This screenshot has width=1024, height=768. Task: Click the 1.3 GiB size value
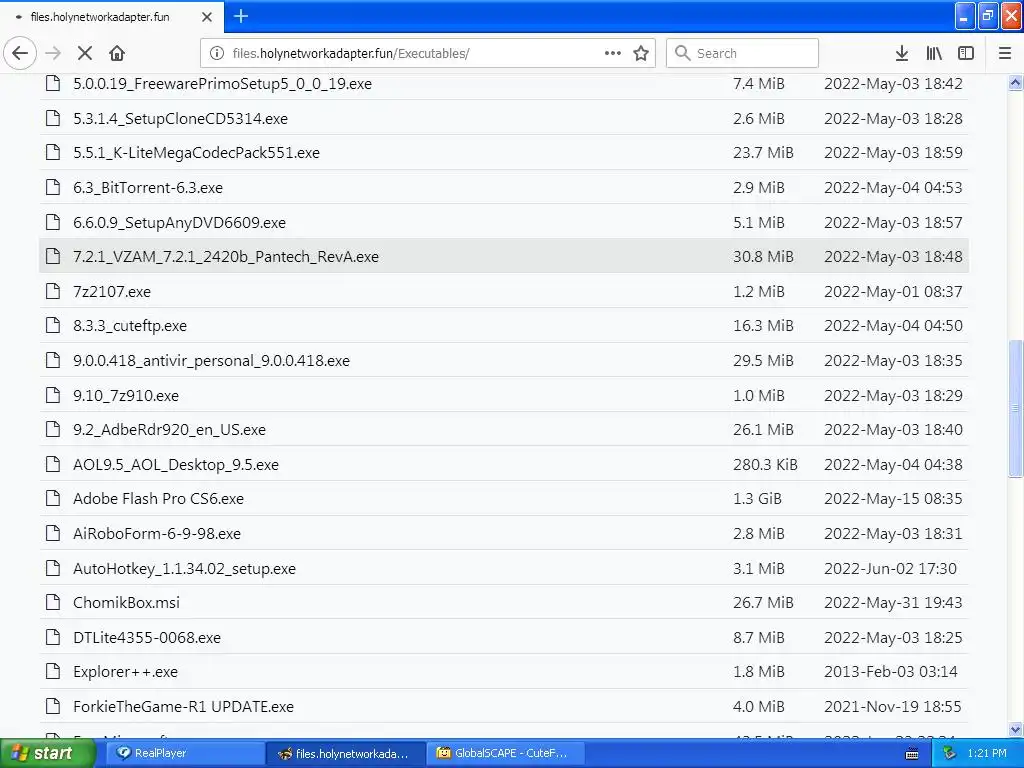click(x=757, y=499)
